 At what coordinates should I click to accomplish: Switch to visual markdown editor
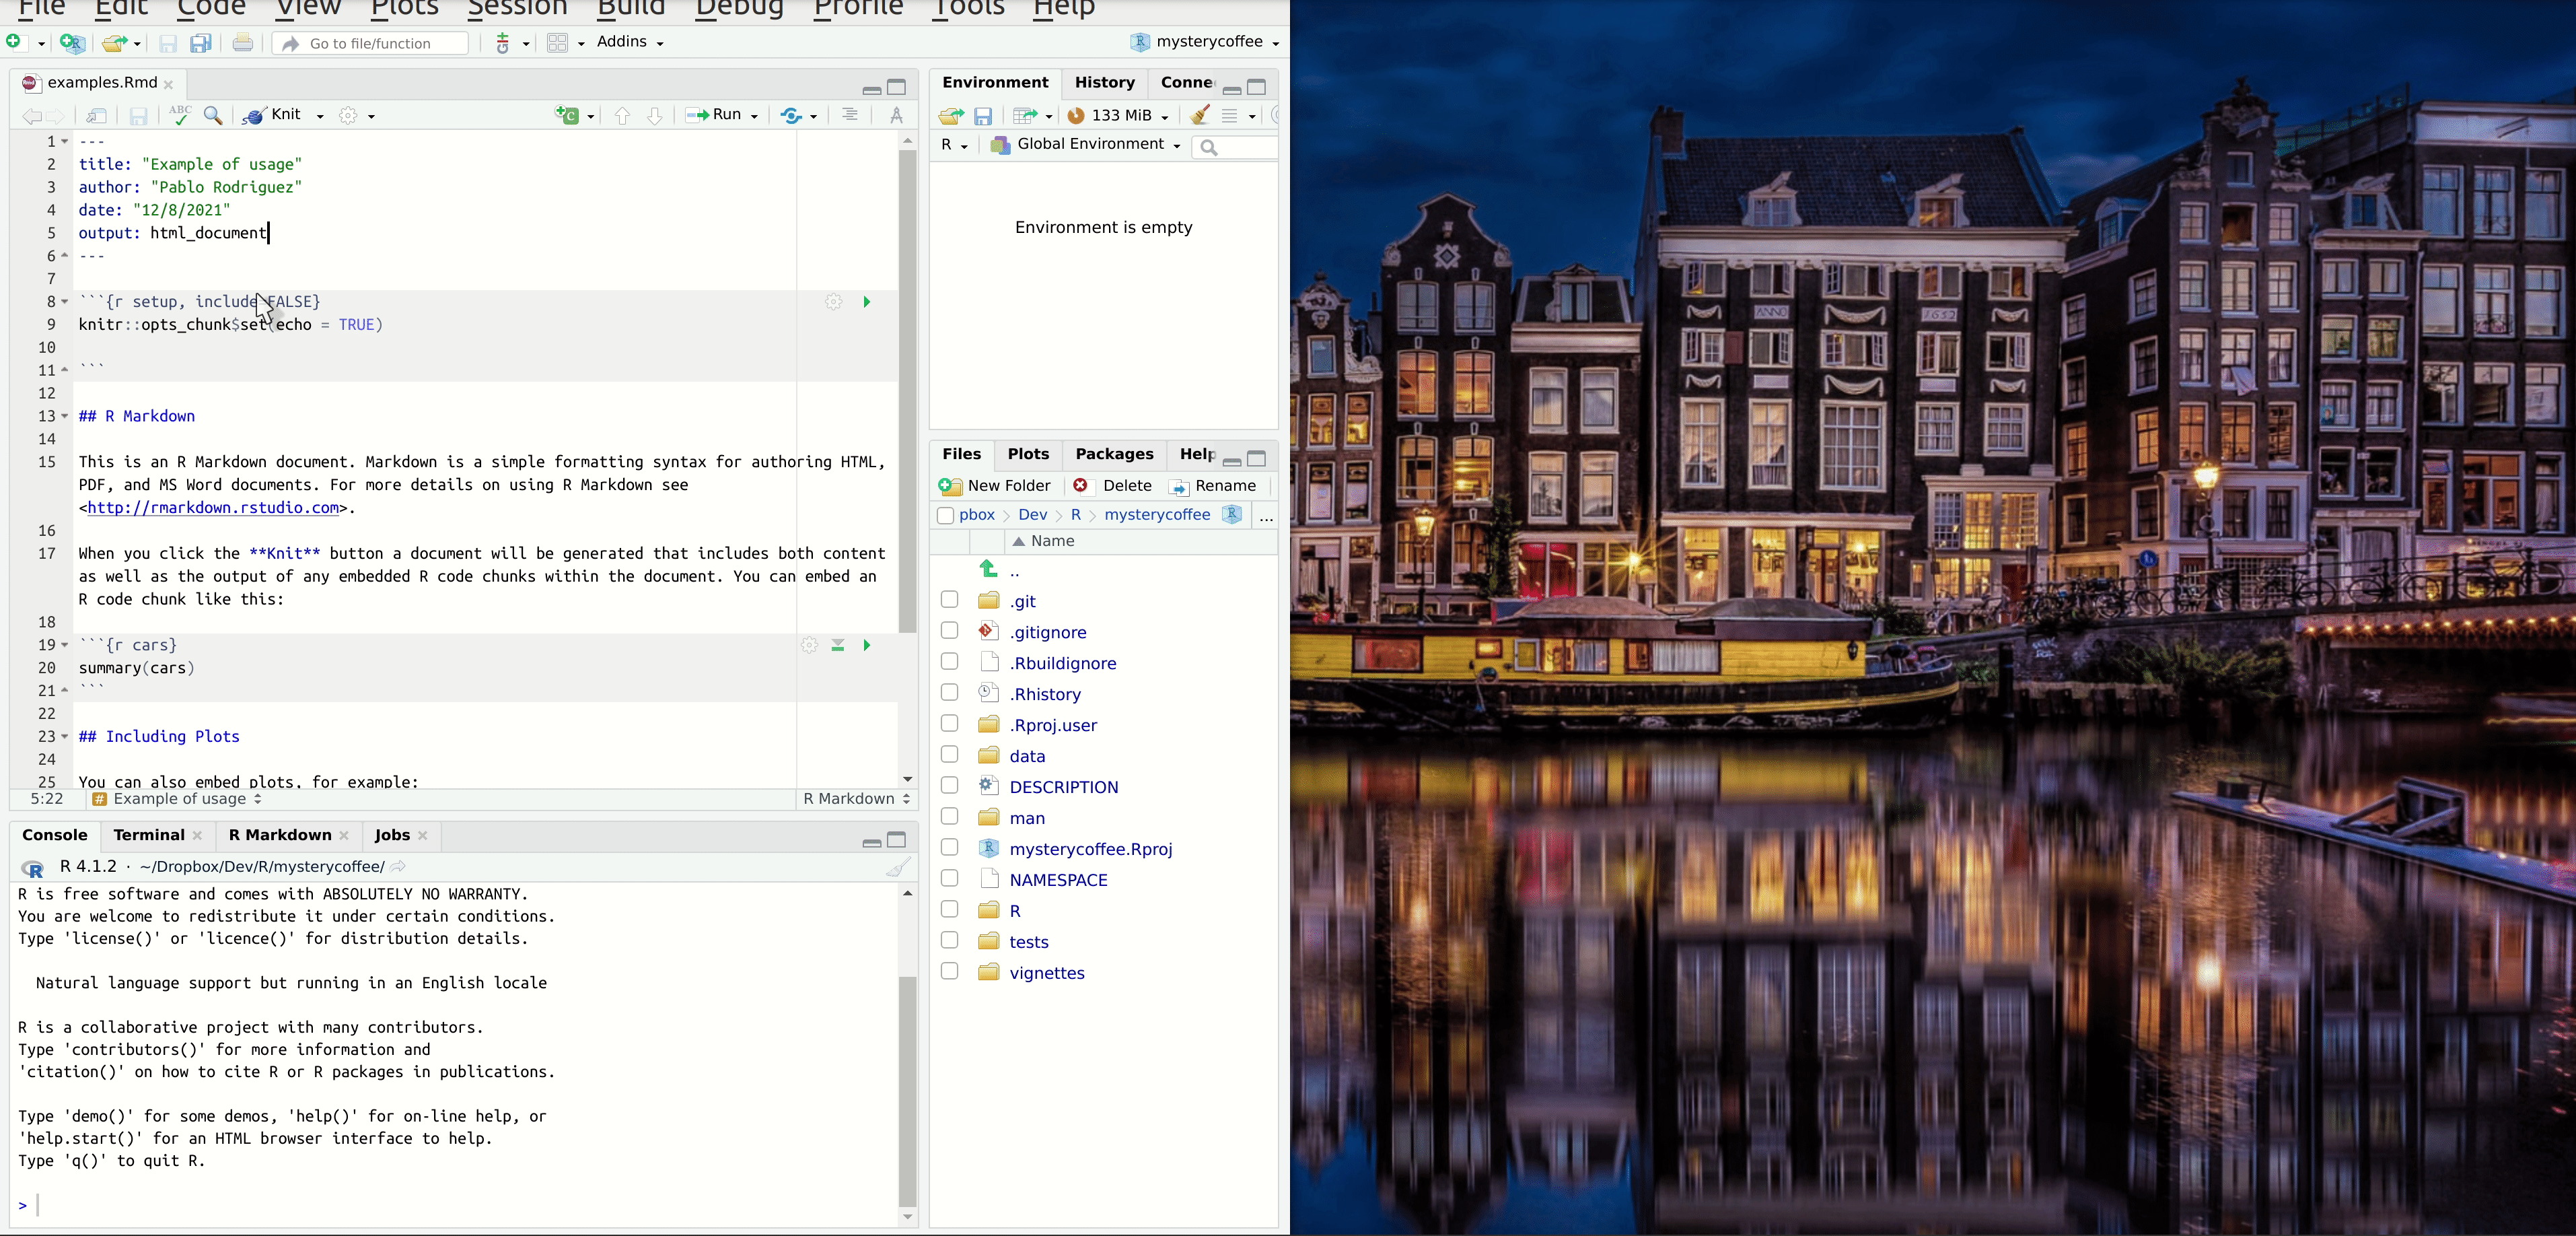coord(897,116)
